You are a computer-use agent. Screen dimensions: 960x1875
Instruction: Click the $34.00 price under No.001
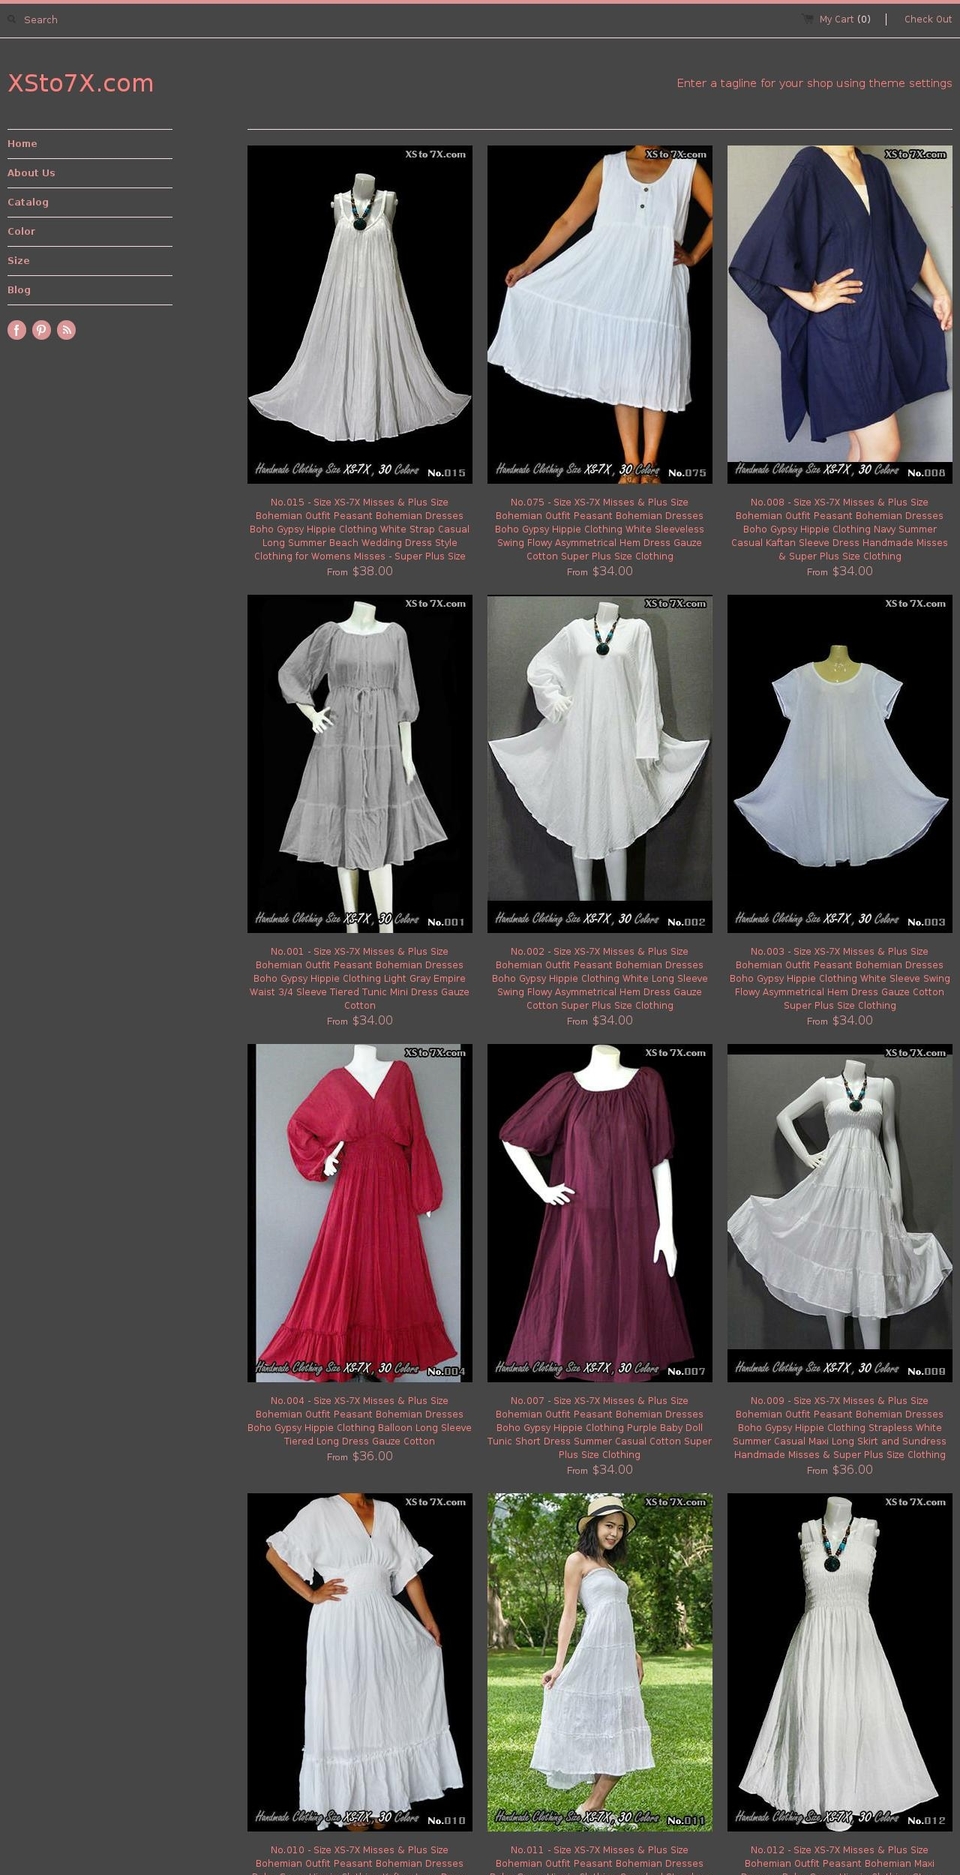(372, 1020)
